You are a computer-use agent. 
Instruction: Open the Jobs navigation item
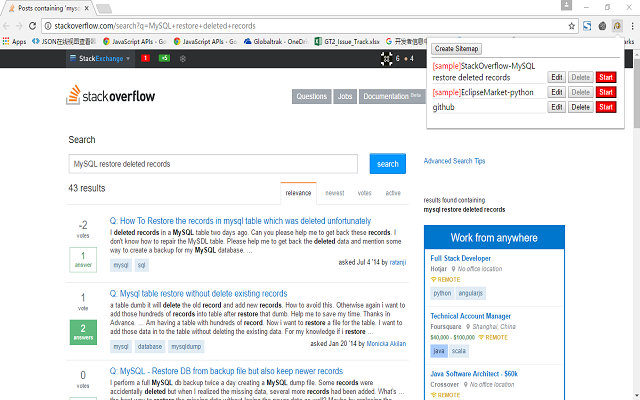pyautogui.click(x=345, y=96)
